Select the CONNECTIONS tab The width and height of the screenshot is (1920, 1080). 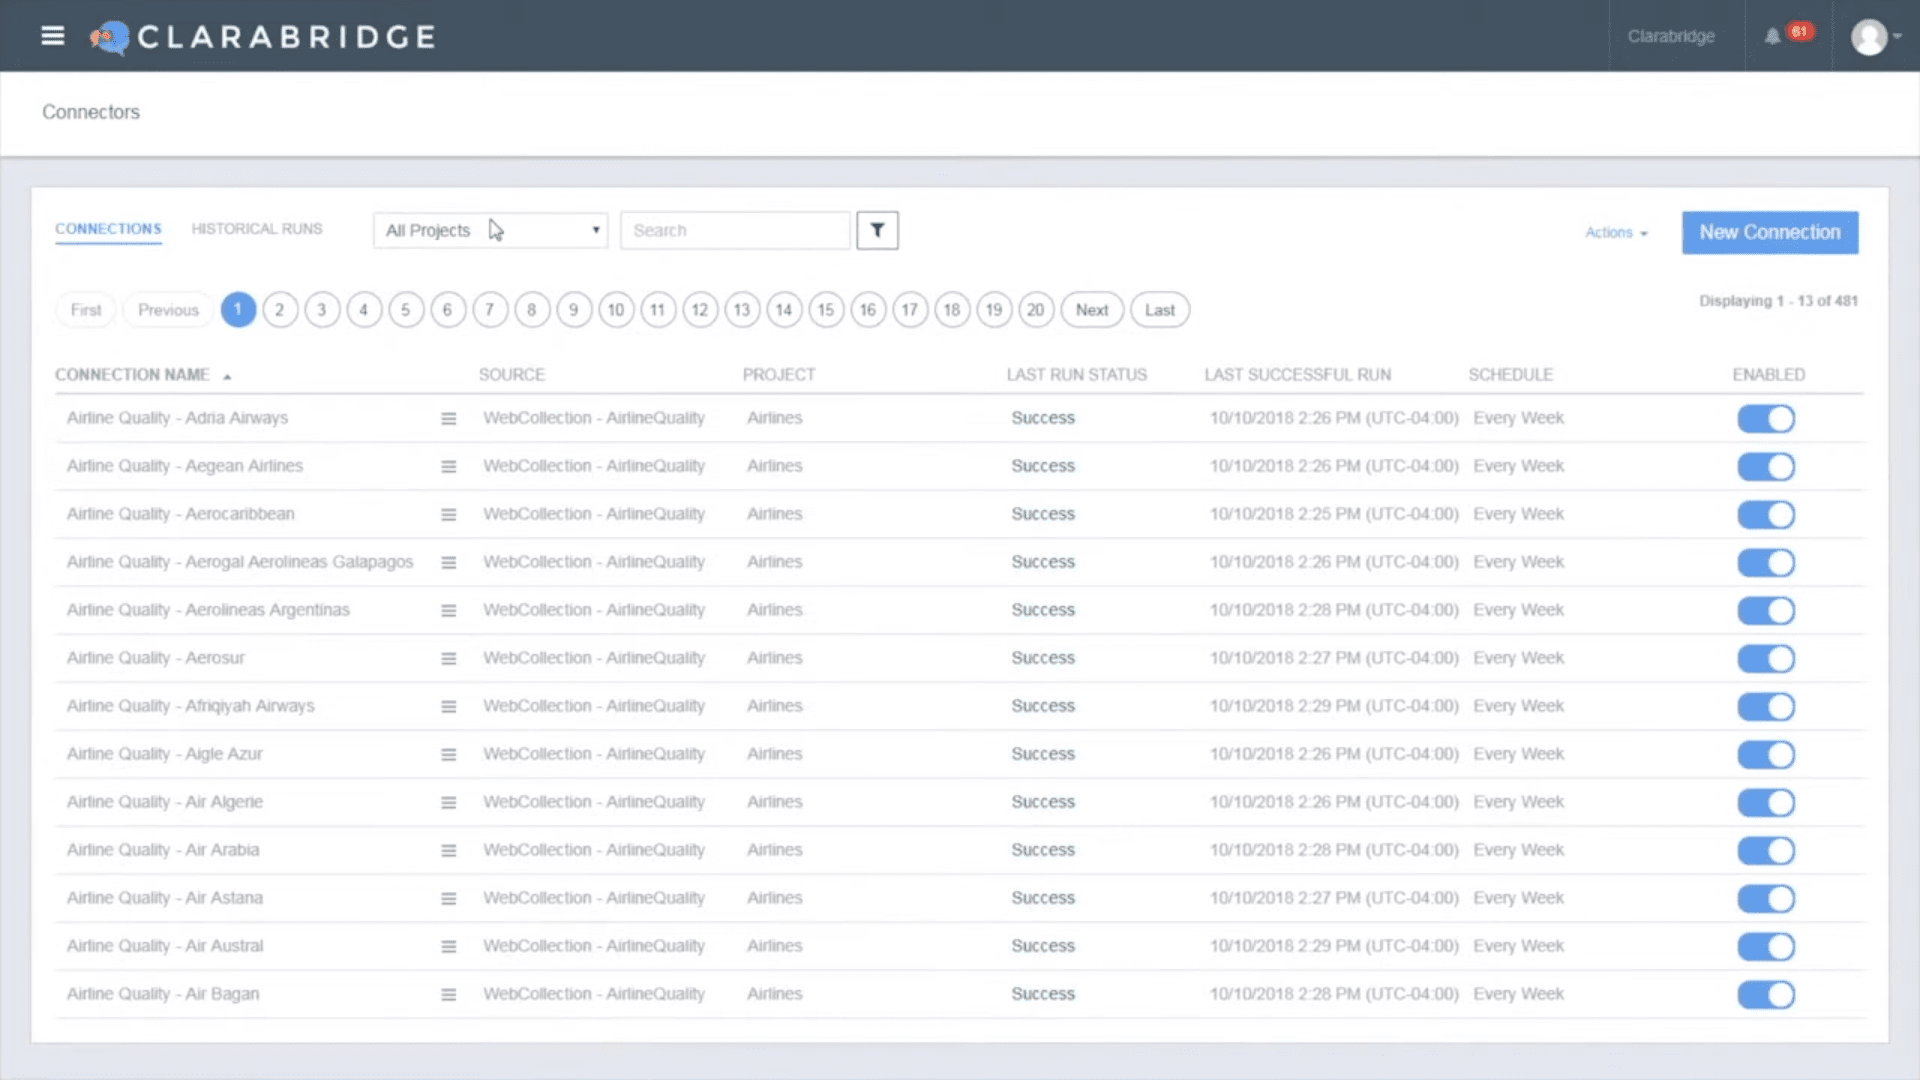click(107, 228)
